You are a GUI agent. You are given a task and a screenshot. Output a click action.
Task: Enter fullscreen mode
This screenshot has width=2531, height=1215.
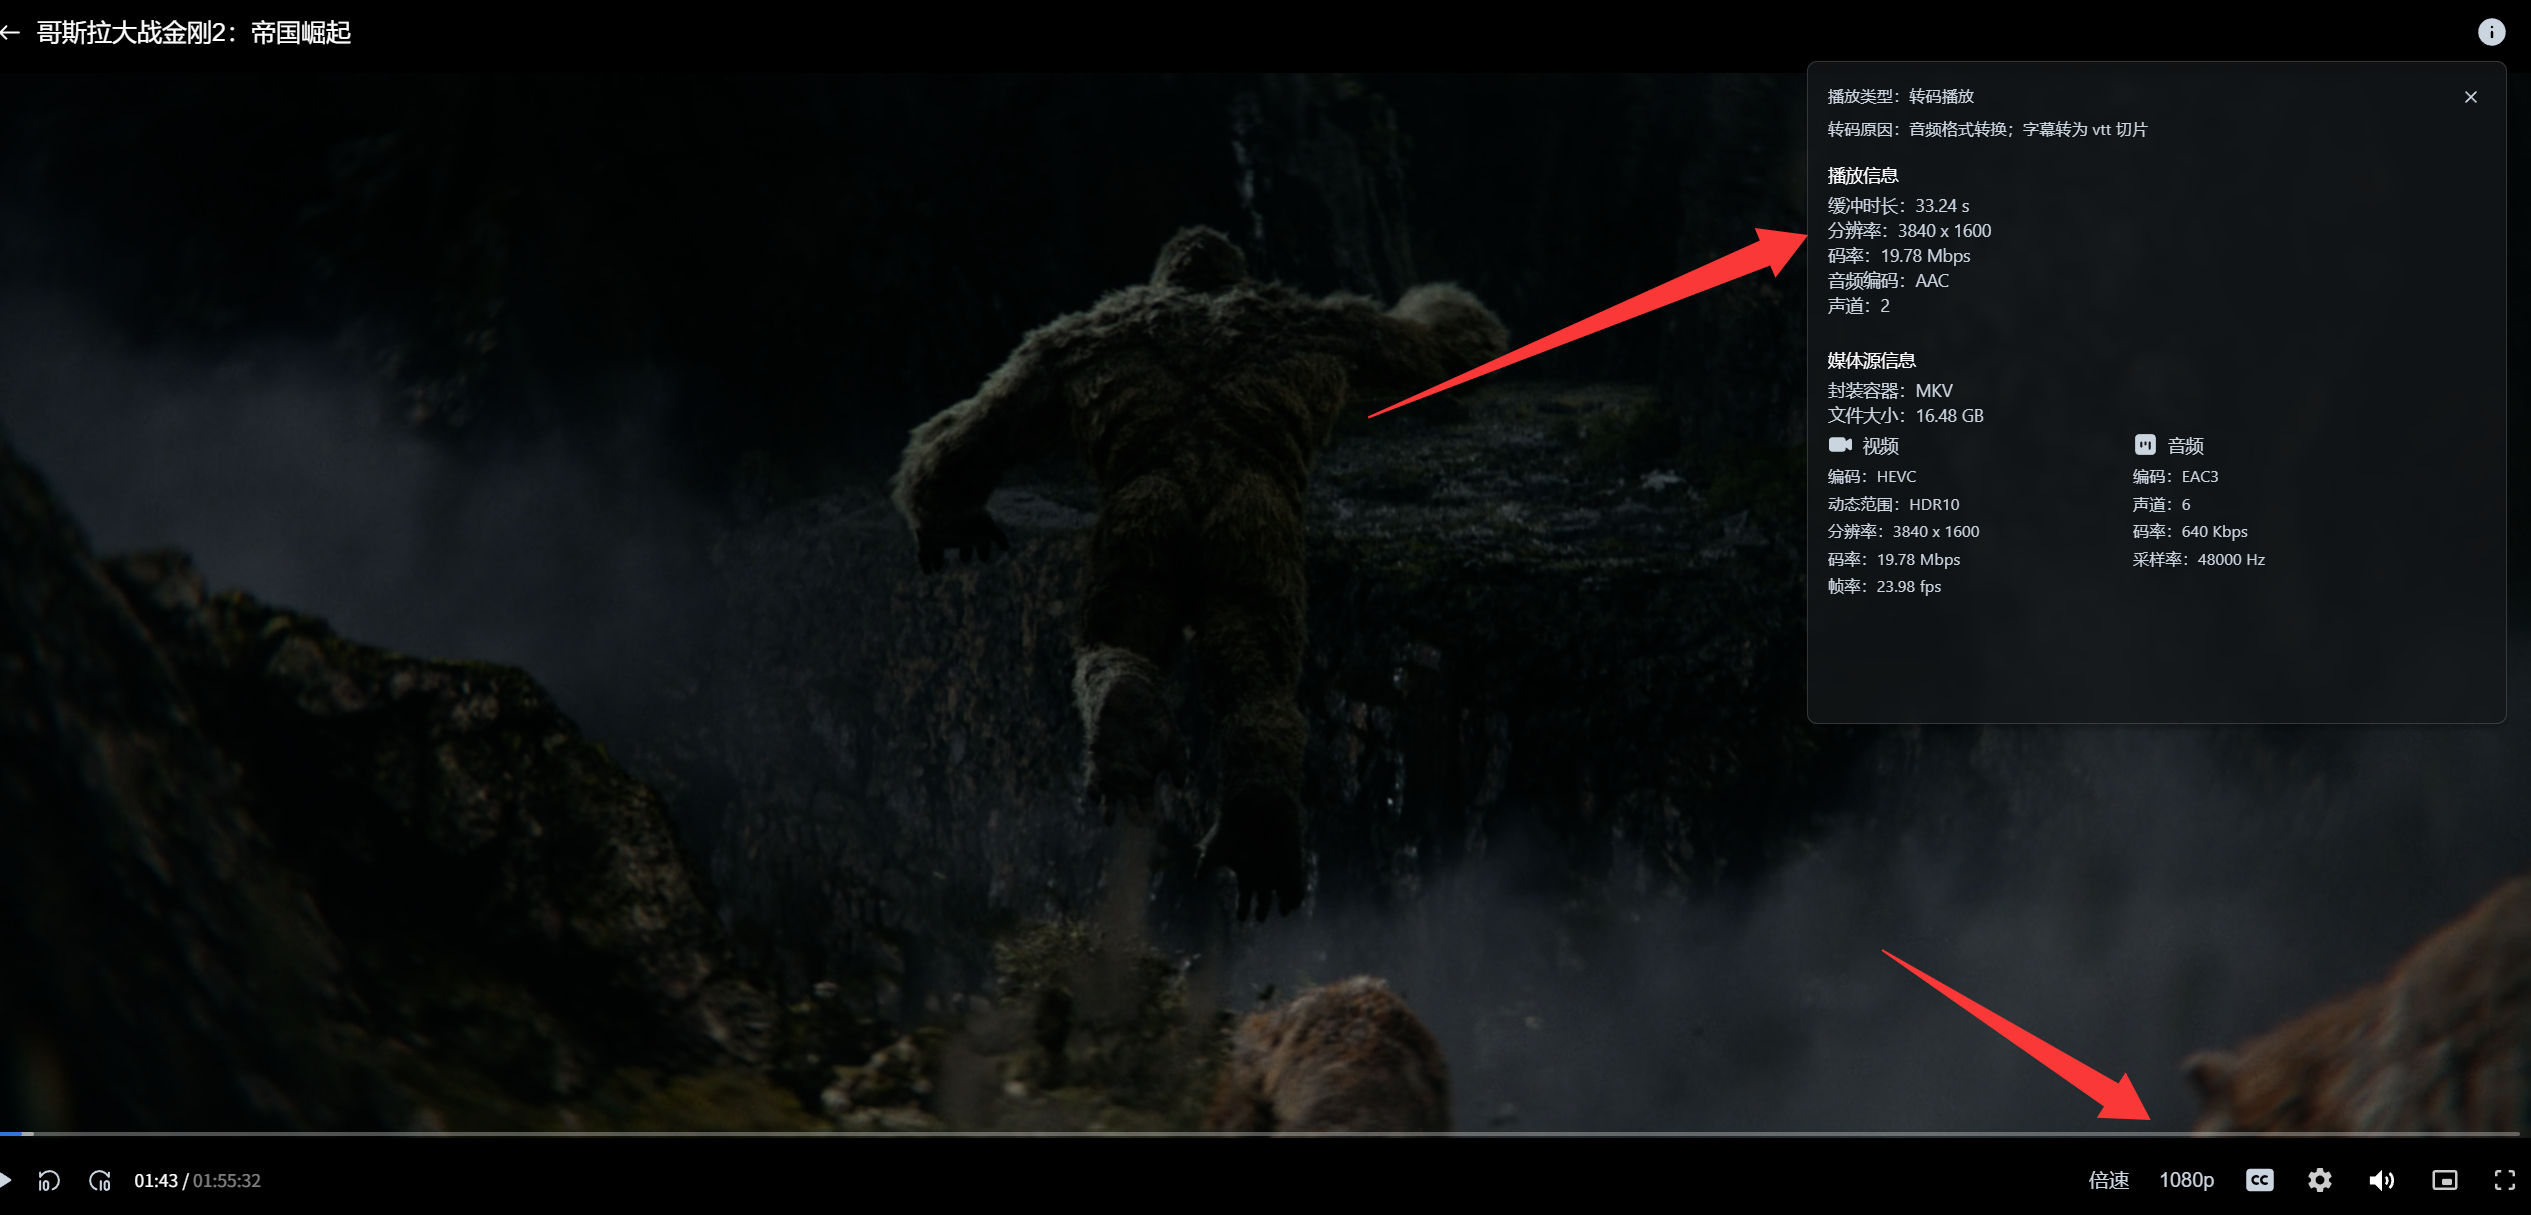tap(2505, 1181)
